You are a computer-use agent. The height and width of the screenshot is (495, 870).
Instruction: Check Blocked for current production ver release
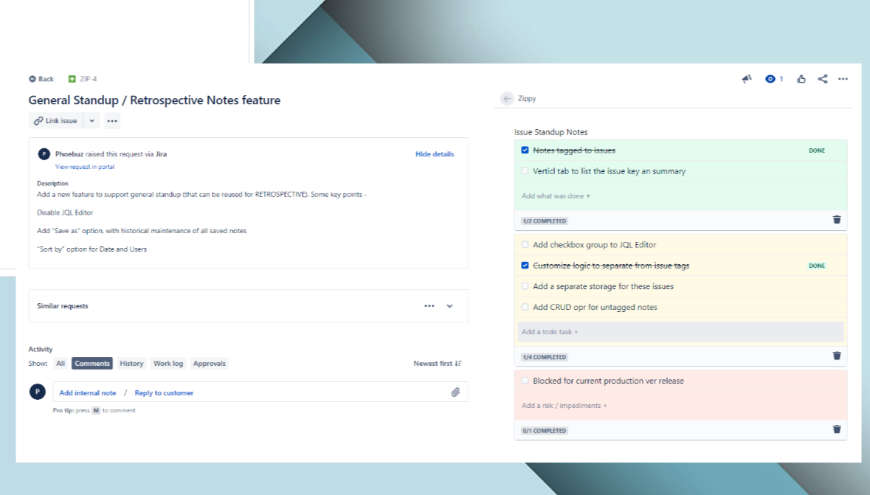click(x=525, y=381)
